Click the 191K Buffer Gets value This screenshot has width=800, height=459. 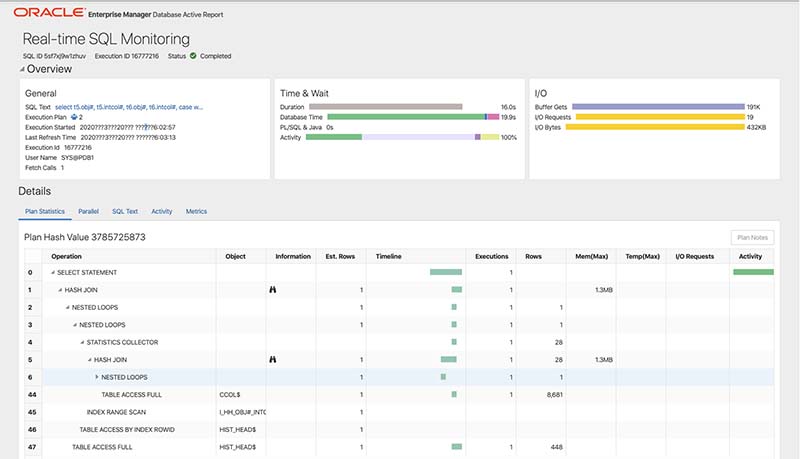tap(754, 107)
